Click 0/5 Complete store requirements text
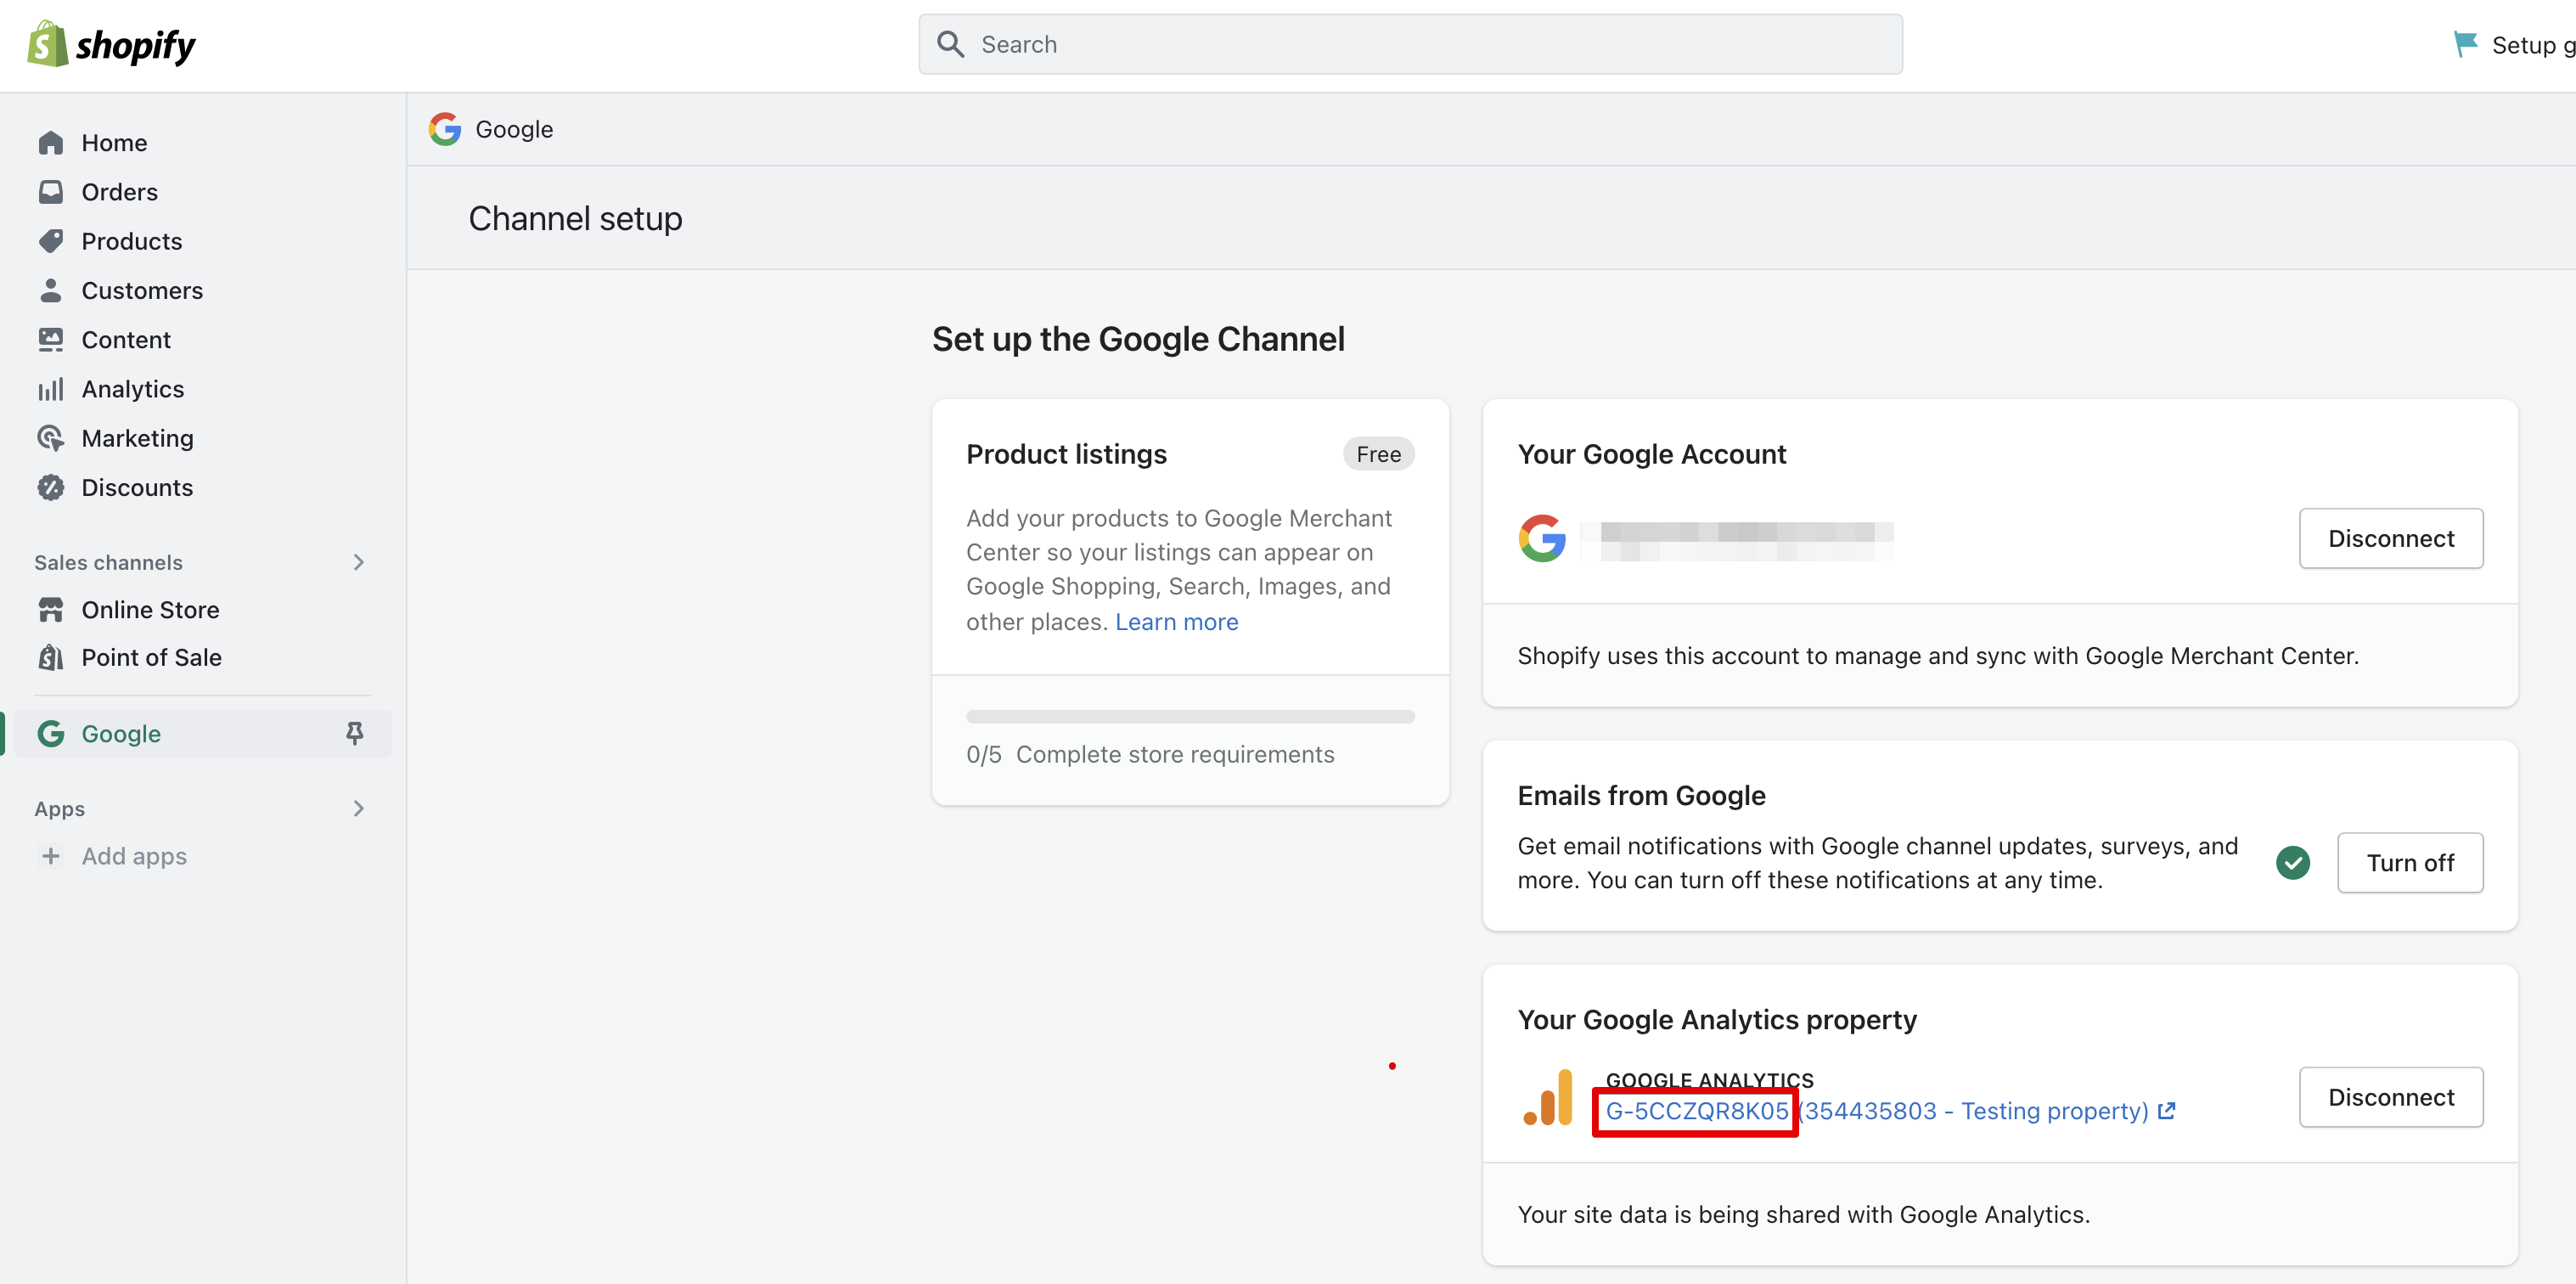This screenshot has height=1284, width=2576. point(1150,753)
